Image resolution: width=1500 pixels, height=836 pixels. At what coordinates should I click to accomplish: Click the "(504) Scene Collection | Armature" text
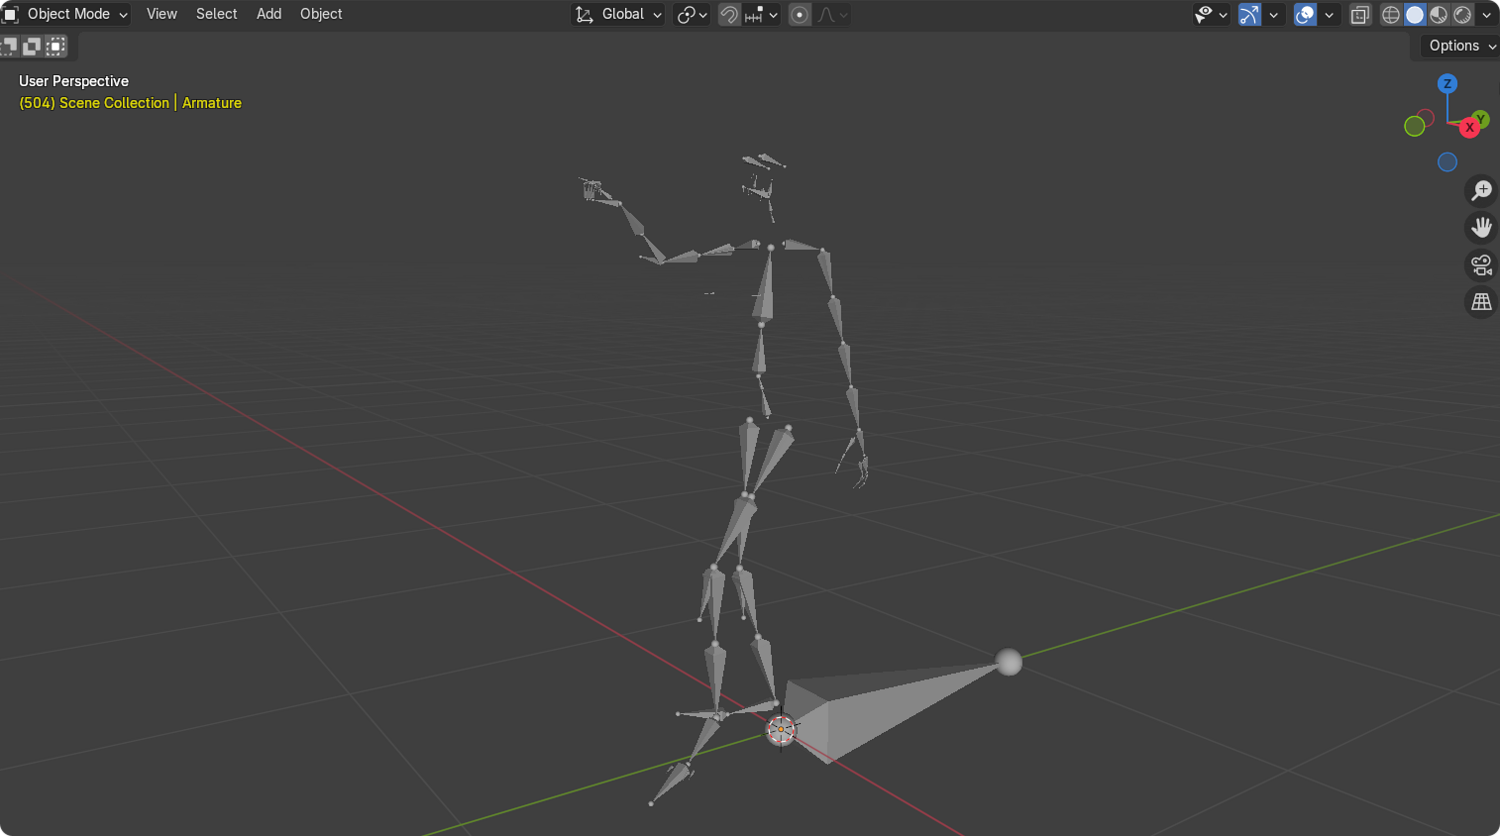[x=130, y=103]
